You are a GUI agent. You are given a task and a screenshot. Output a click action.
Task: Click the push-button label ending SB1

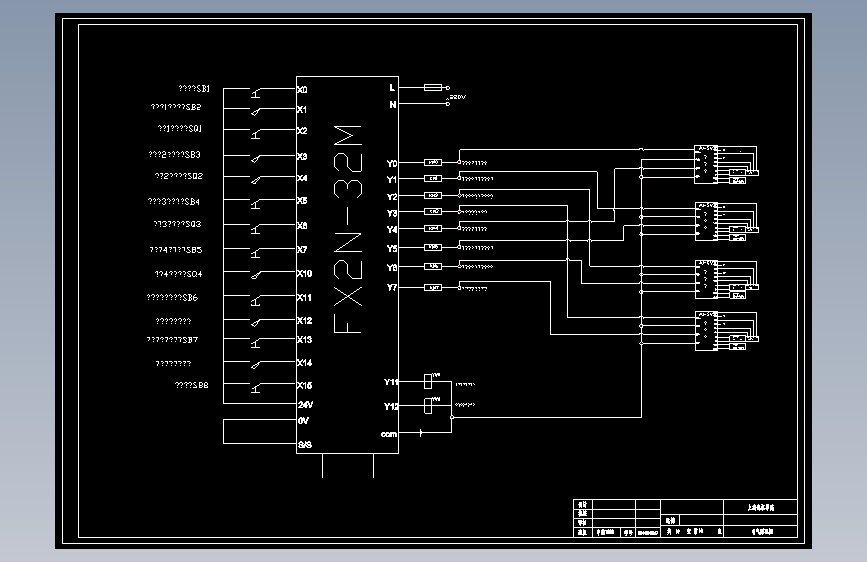194,89
